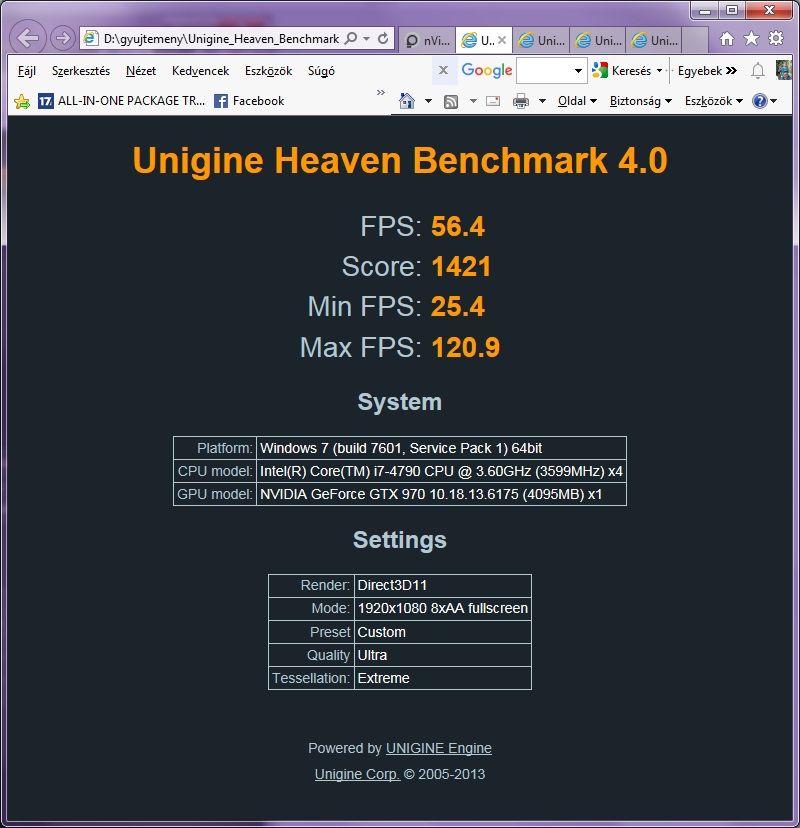Open the Kedvencek menu
Viewport: 800px width, 828px height.
coord(200,71)
